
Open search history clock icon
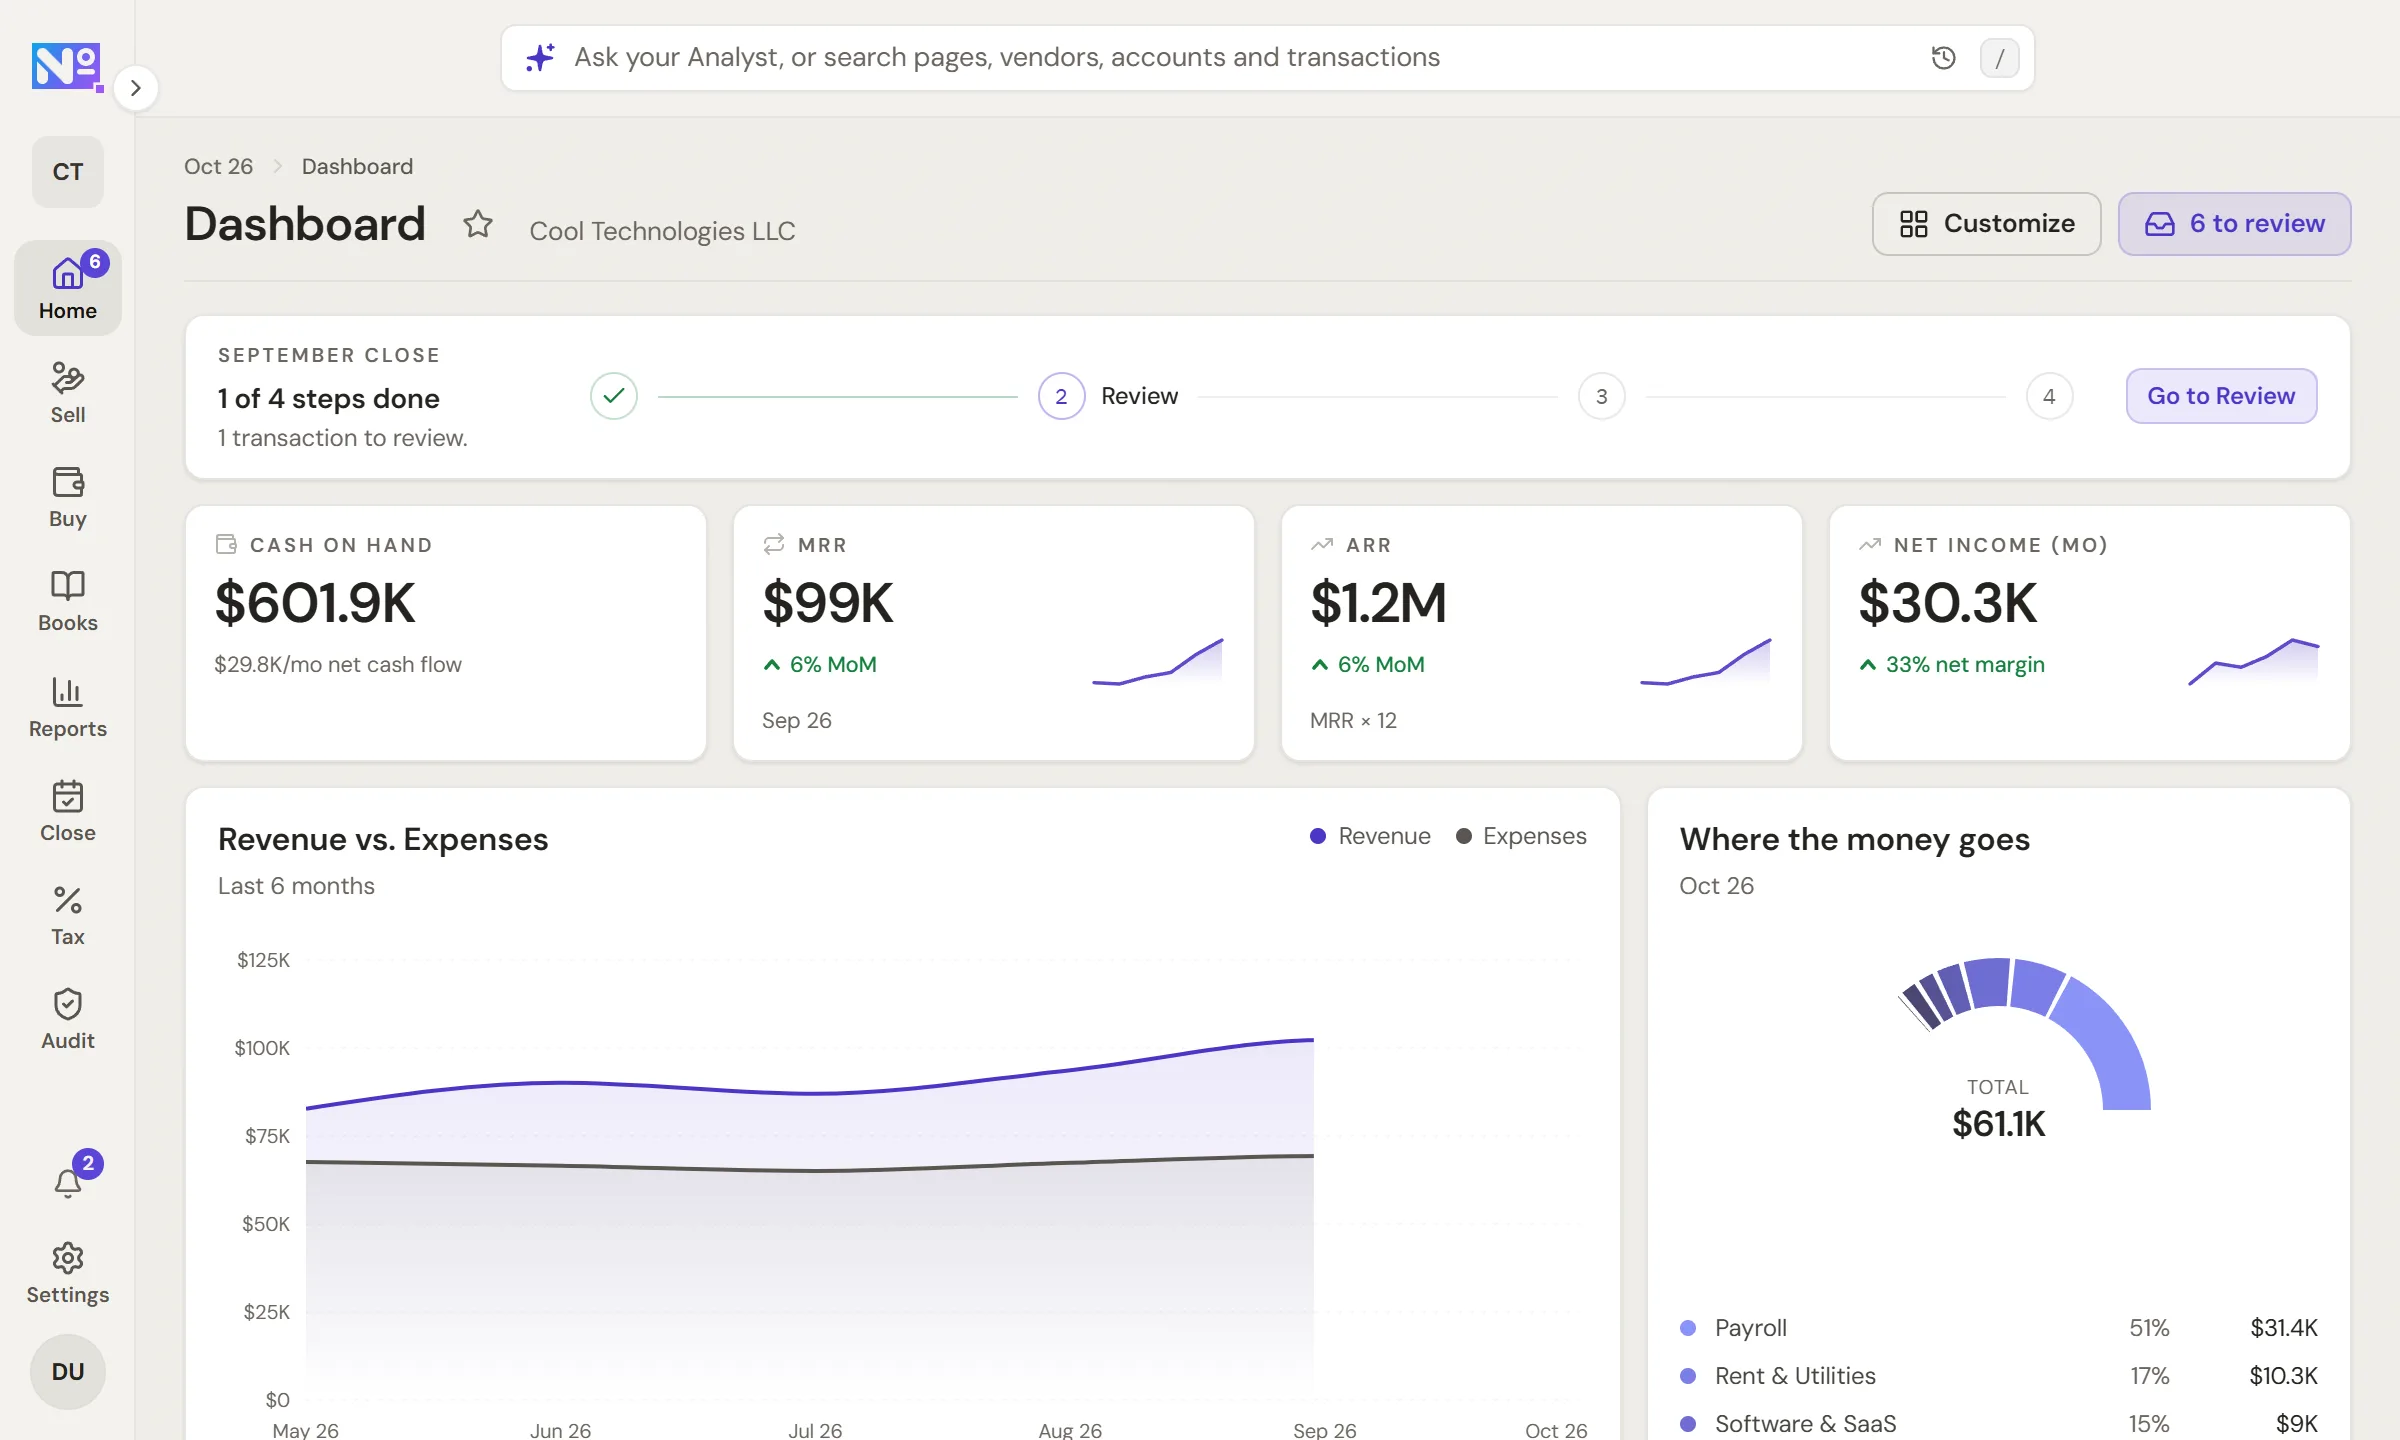tap(1943, 58)
